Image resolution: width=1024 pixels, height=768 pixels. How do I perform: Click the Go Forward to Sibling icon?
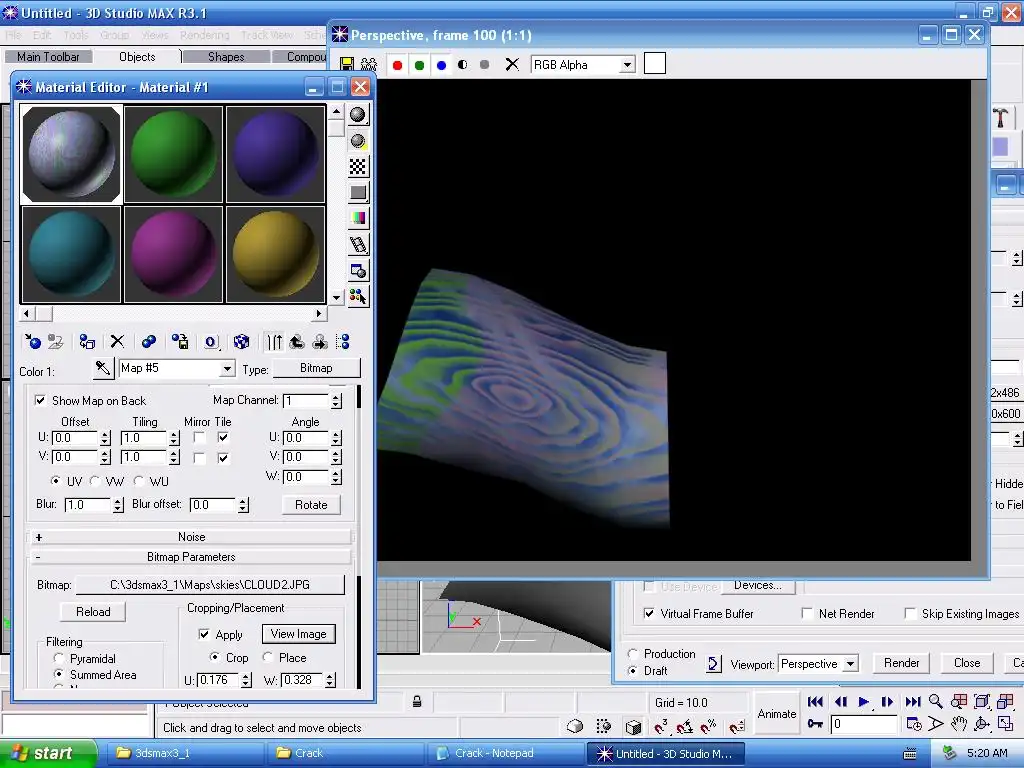320,342
